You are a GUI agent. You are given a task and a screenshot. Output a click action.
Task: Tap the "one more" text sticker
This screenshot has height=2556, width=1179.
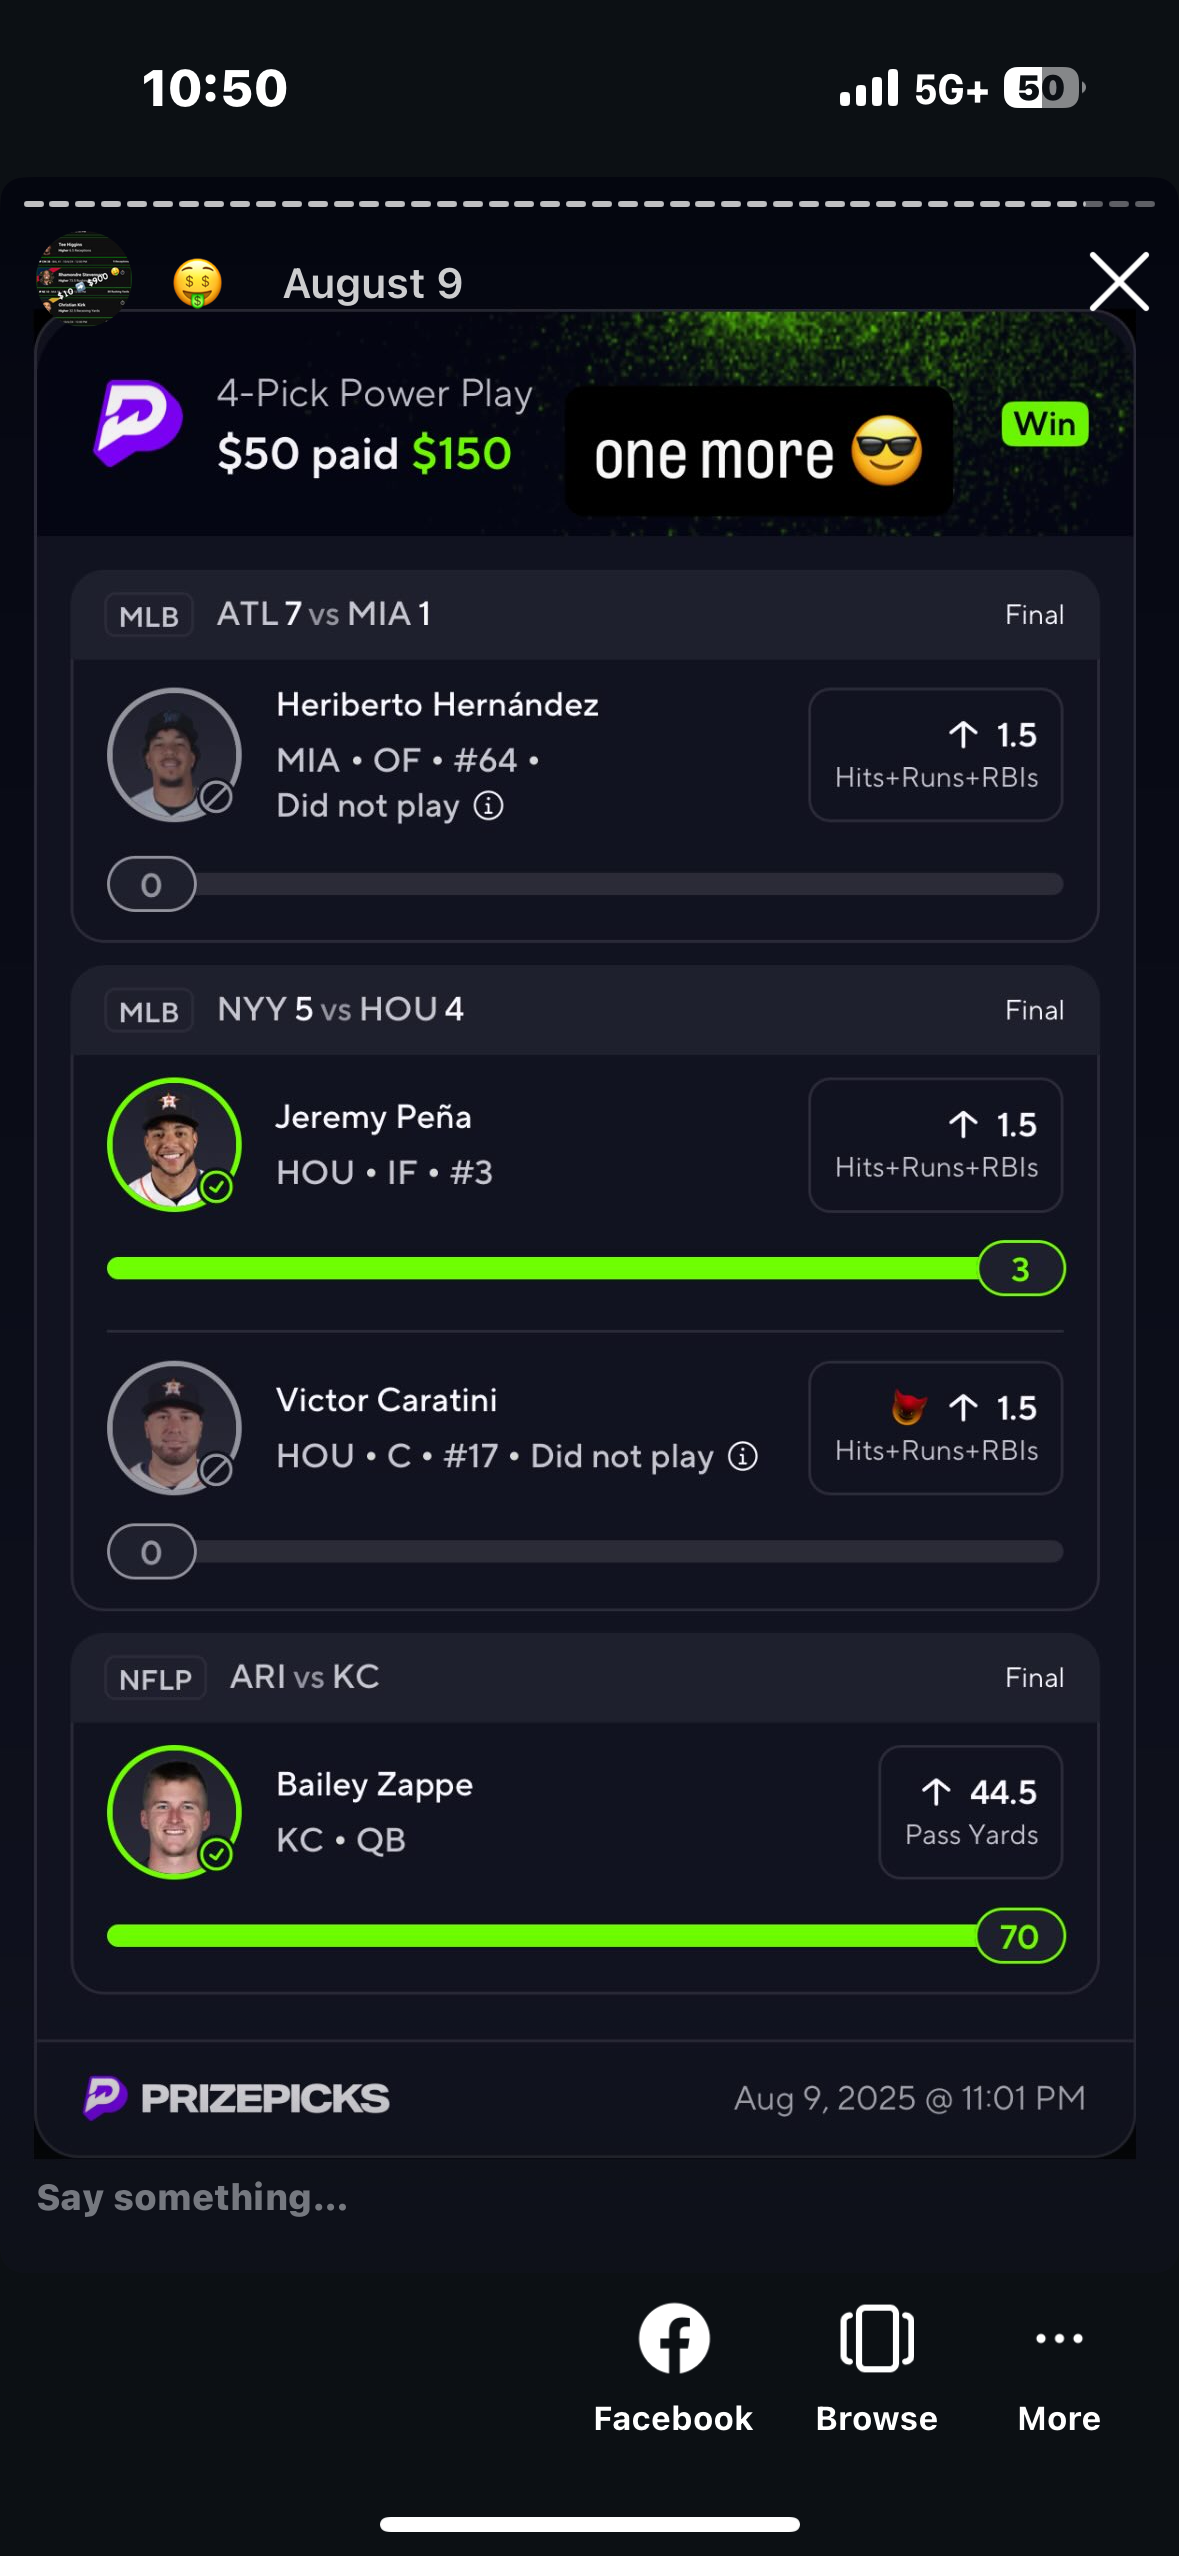(x=758, y=453)
